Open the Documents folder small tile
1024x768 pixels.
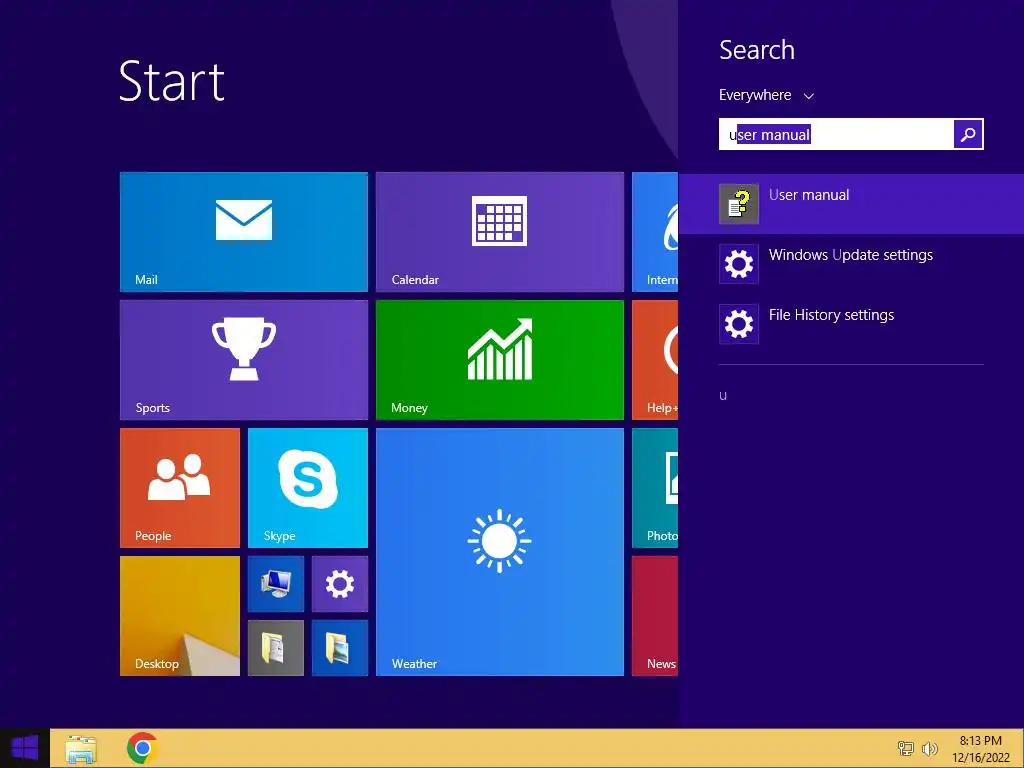coord(276,648)
